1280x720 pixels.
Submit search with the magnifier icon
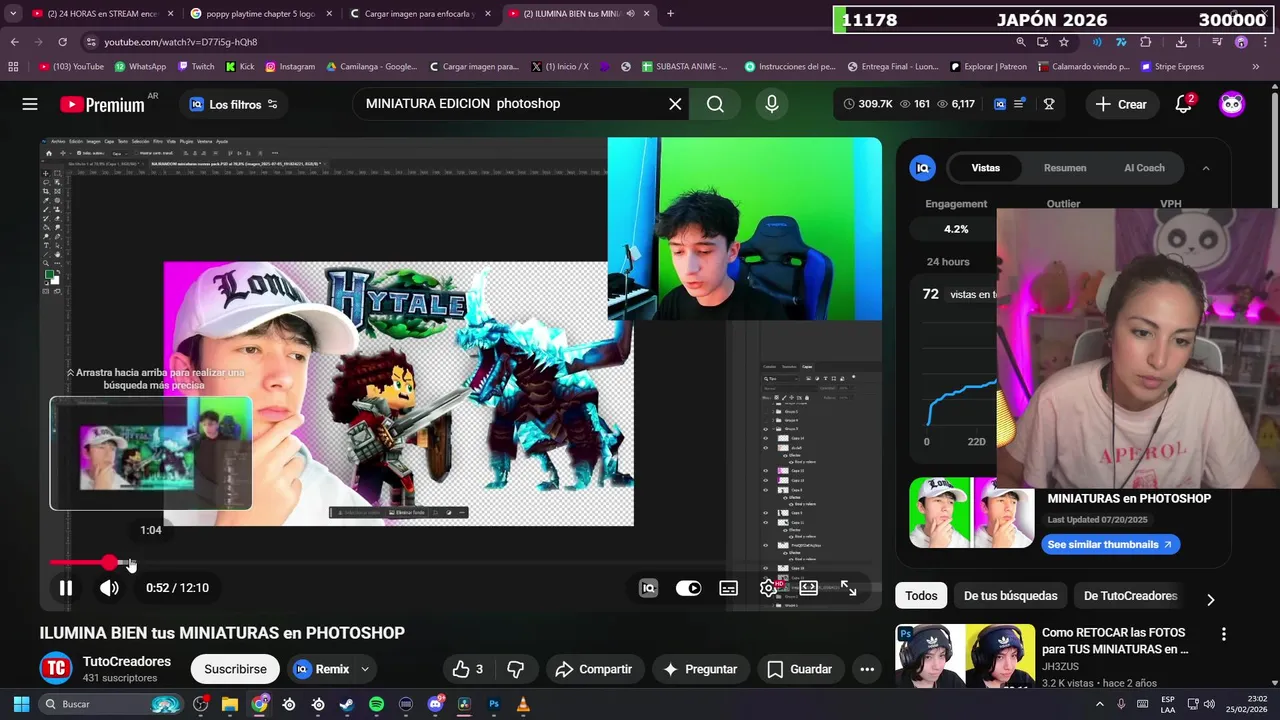pyautogui.click(x=715, y=104)
